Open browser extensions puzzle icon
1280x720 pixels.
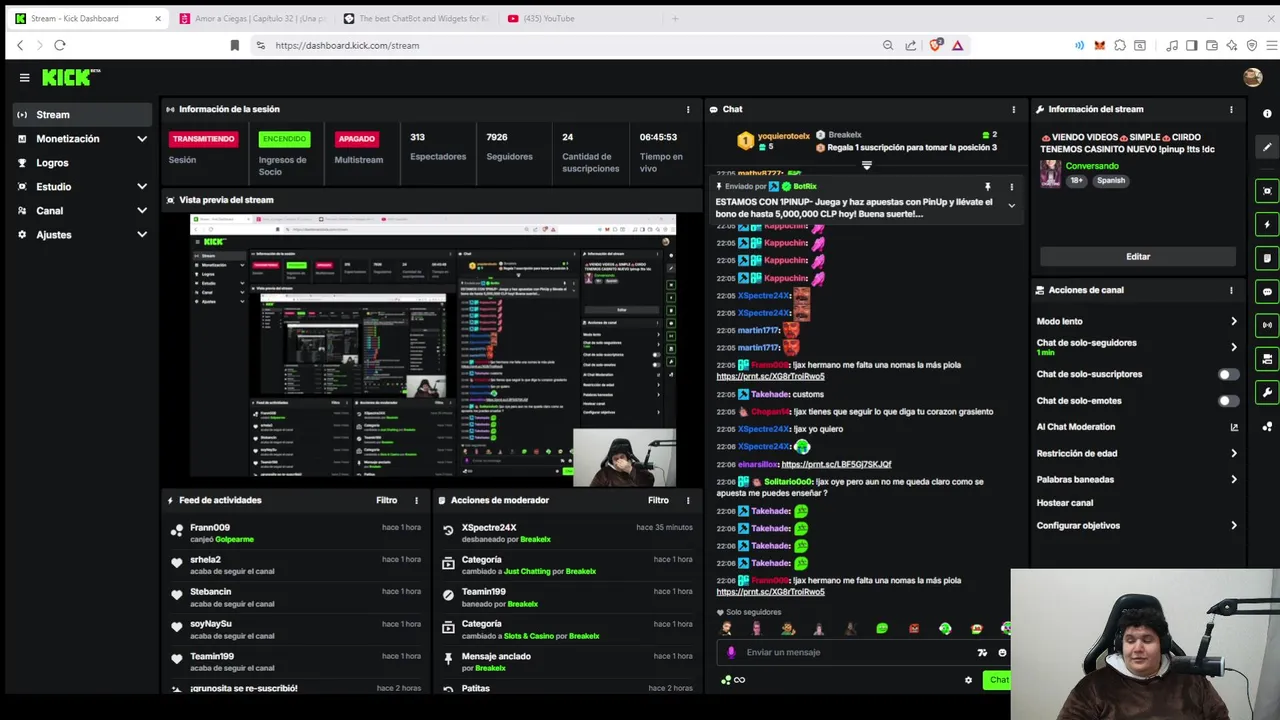(1120, 45)
